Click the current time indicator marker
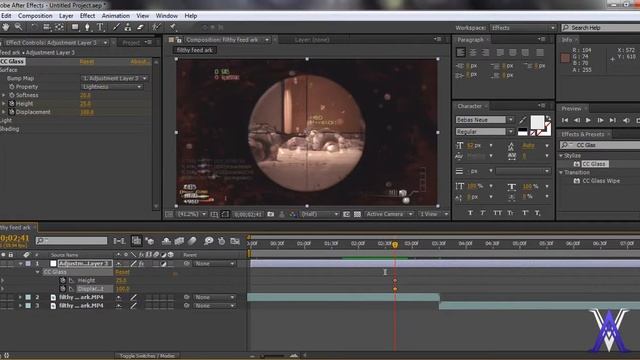 click(x=395, y=244)
